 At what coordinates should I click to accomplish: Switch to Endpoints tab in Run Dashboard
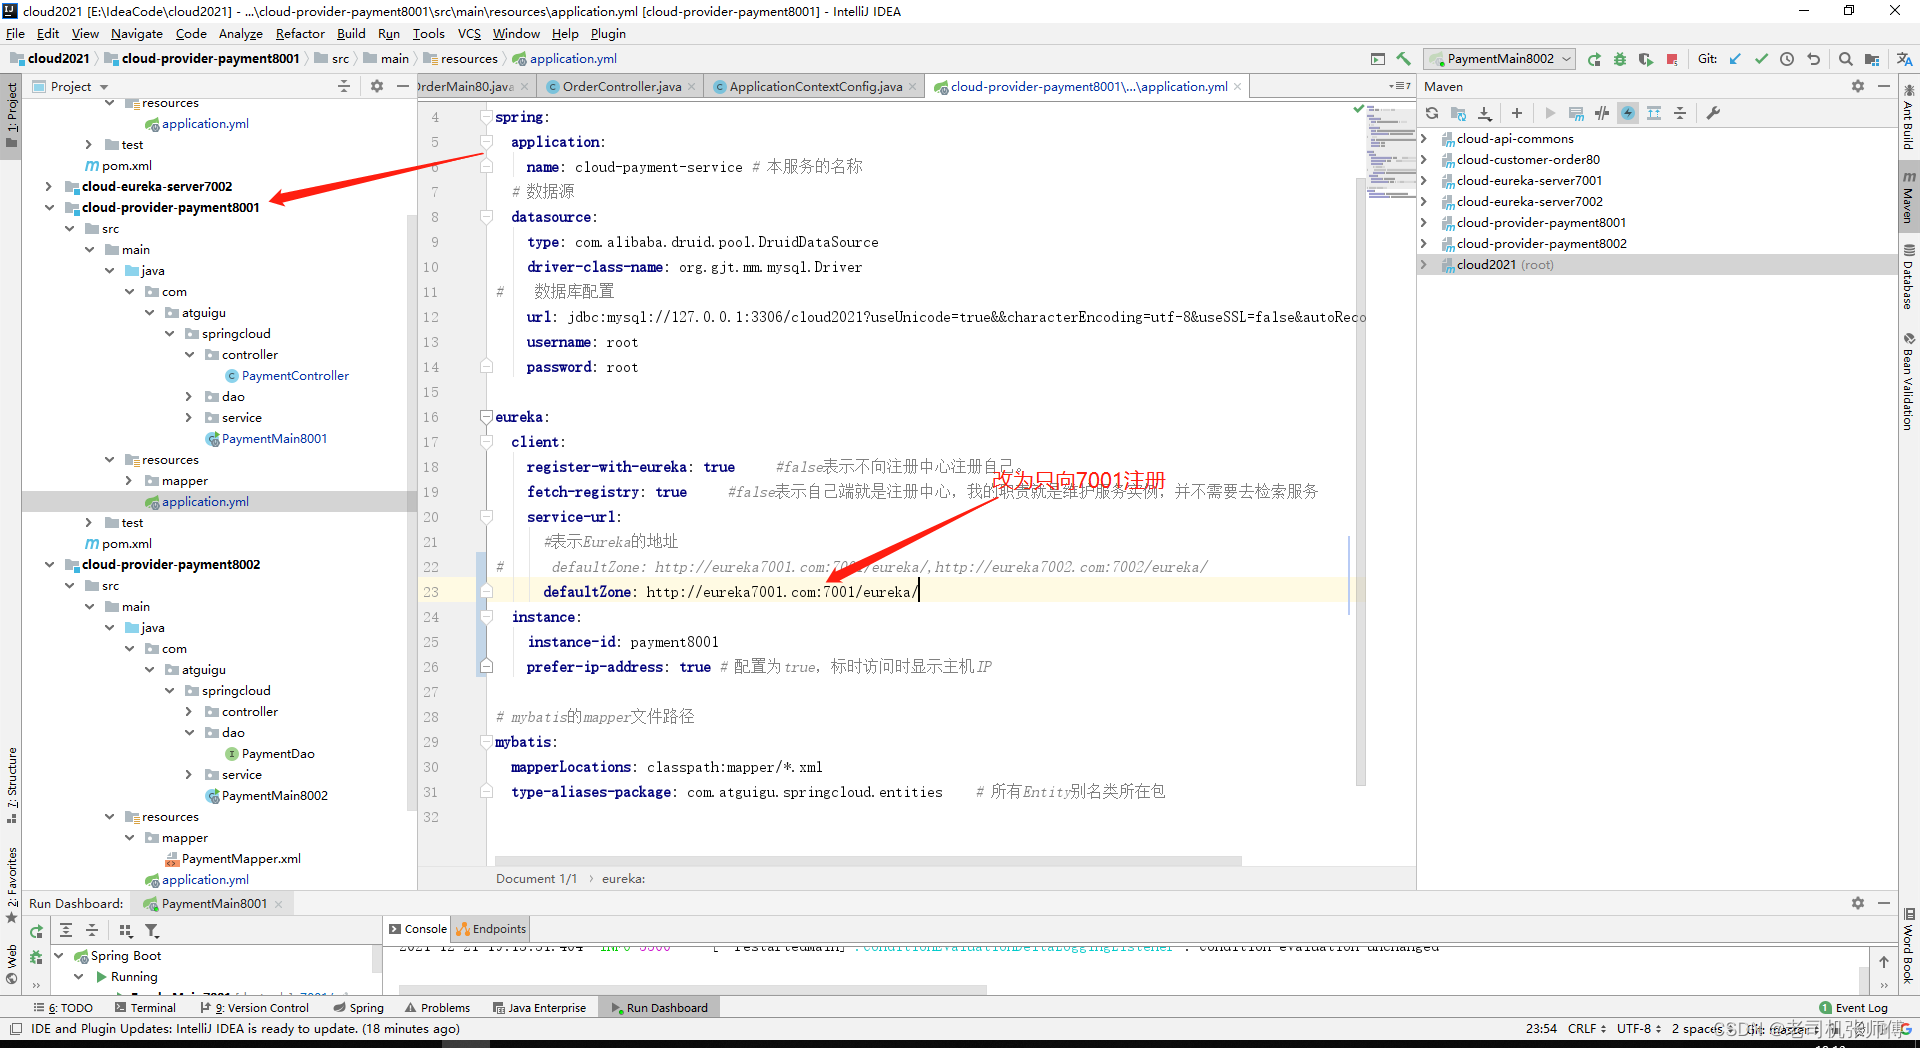[x=491, y=929]
